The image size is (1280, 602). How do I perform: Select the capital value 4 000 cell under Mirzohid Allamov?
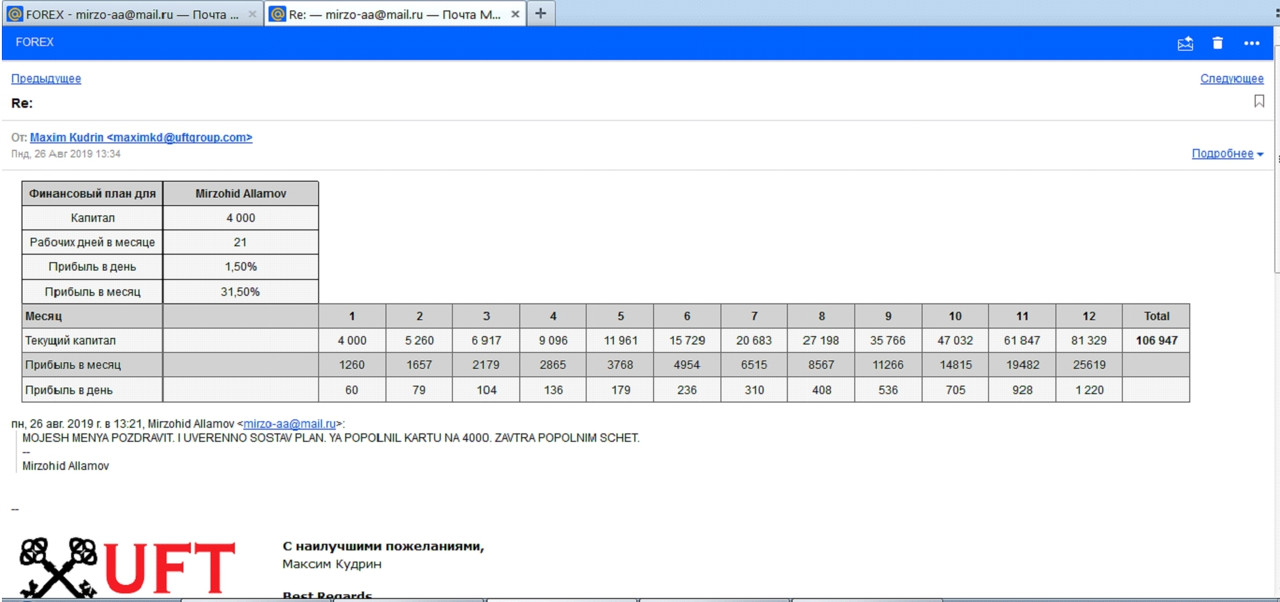pos(241,218)
